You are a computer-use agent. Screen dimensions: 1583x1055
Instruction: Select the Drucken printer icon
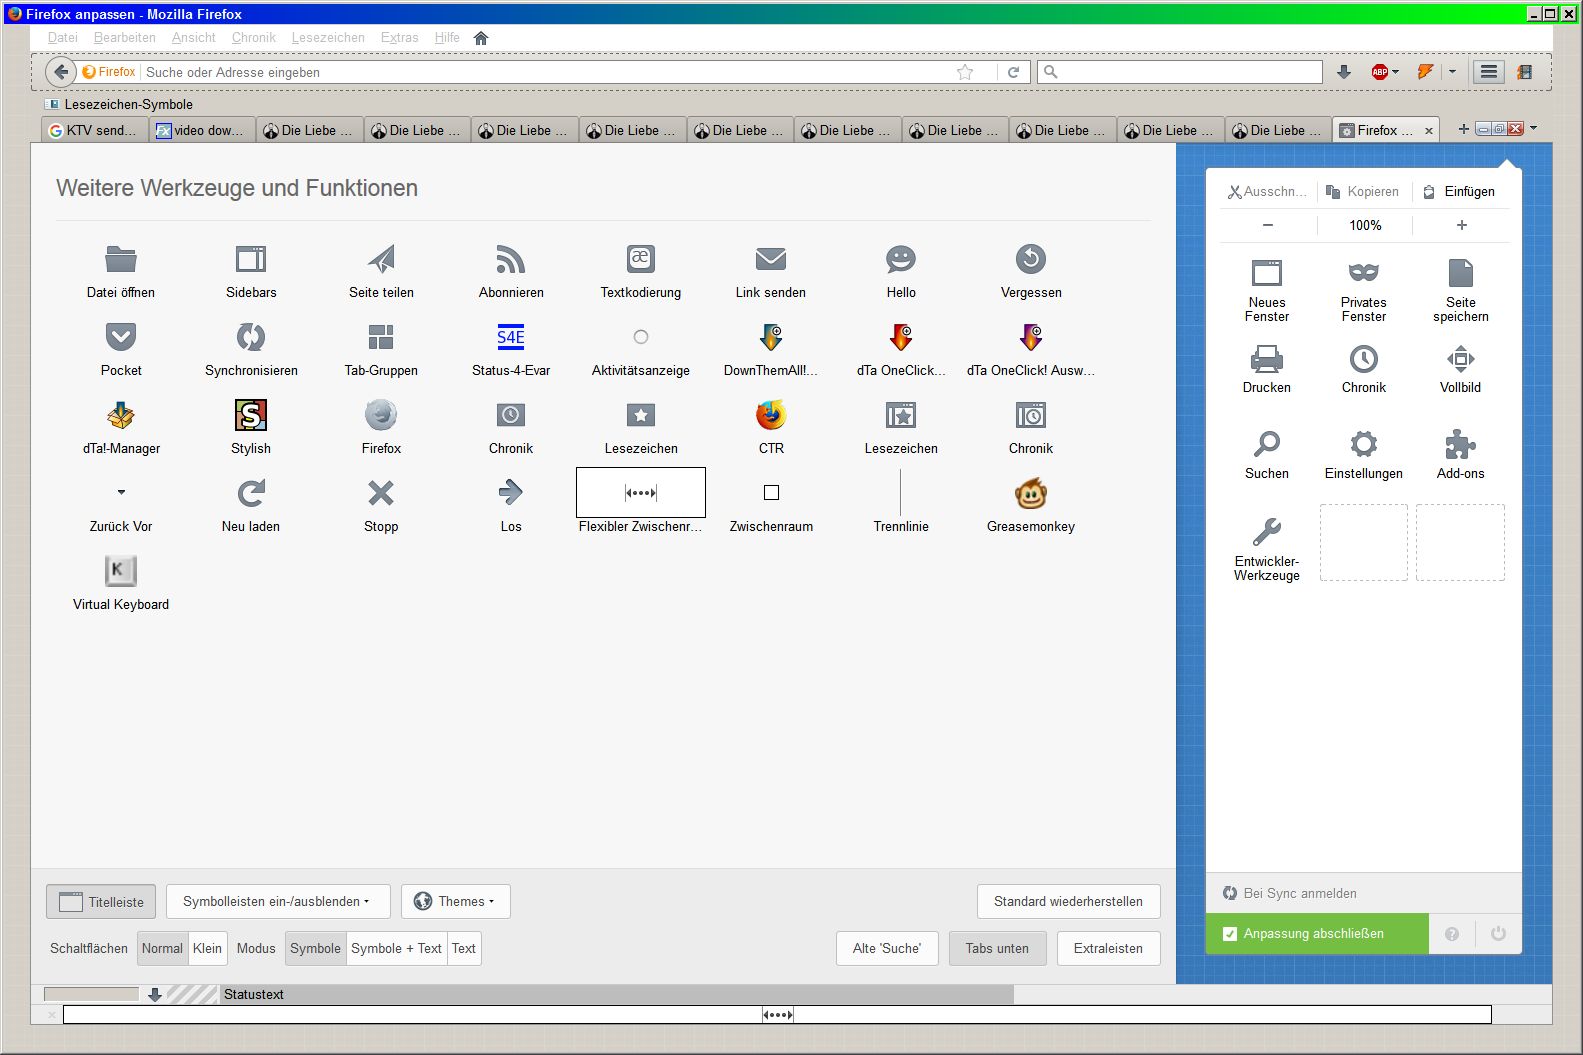[x=1267, y=359]
